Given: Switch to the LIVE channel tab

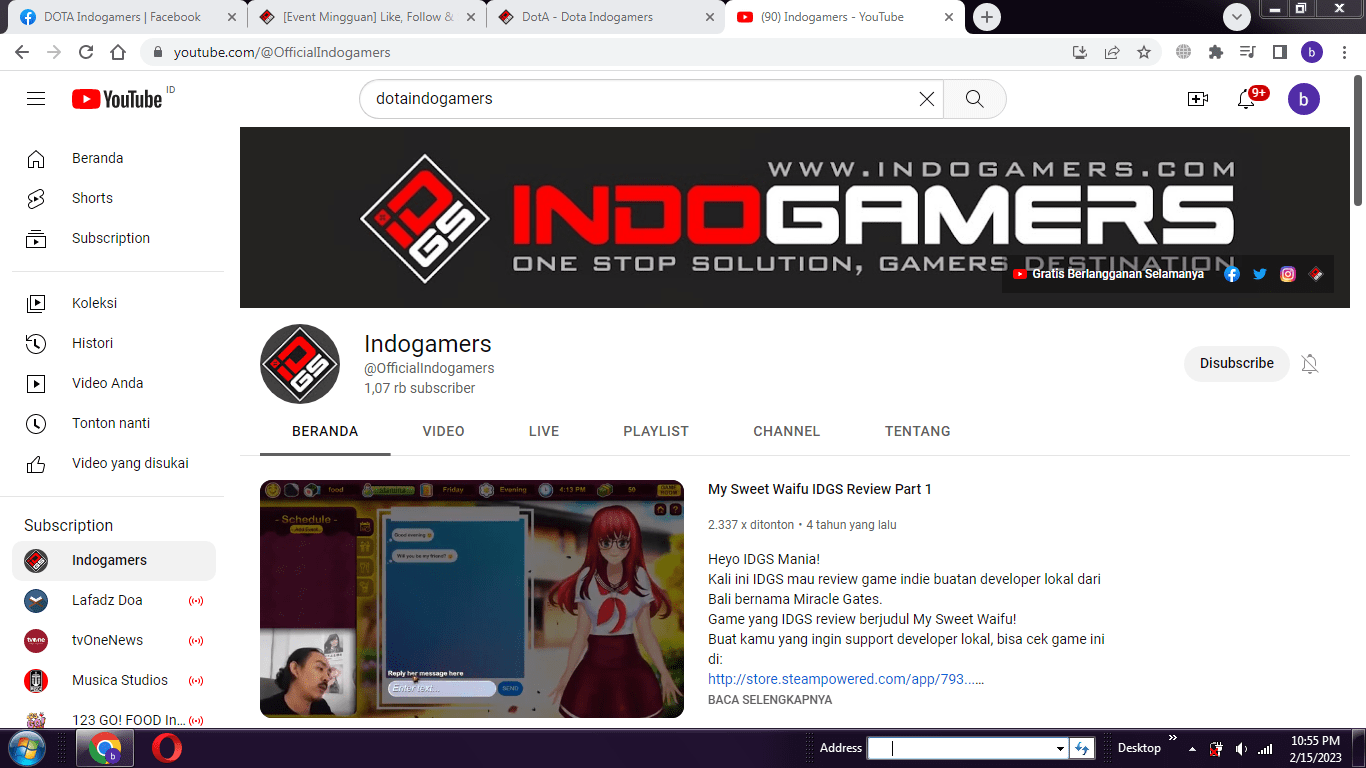Looking at the screenshot, I should tap(544, 431).
